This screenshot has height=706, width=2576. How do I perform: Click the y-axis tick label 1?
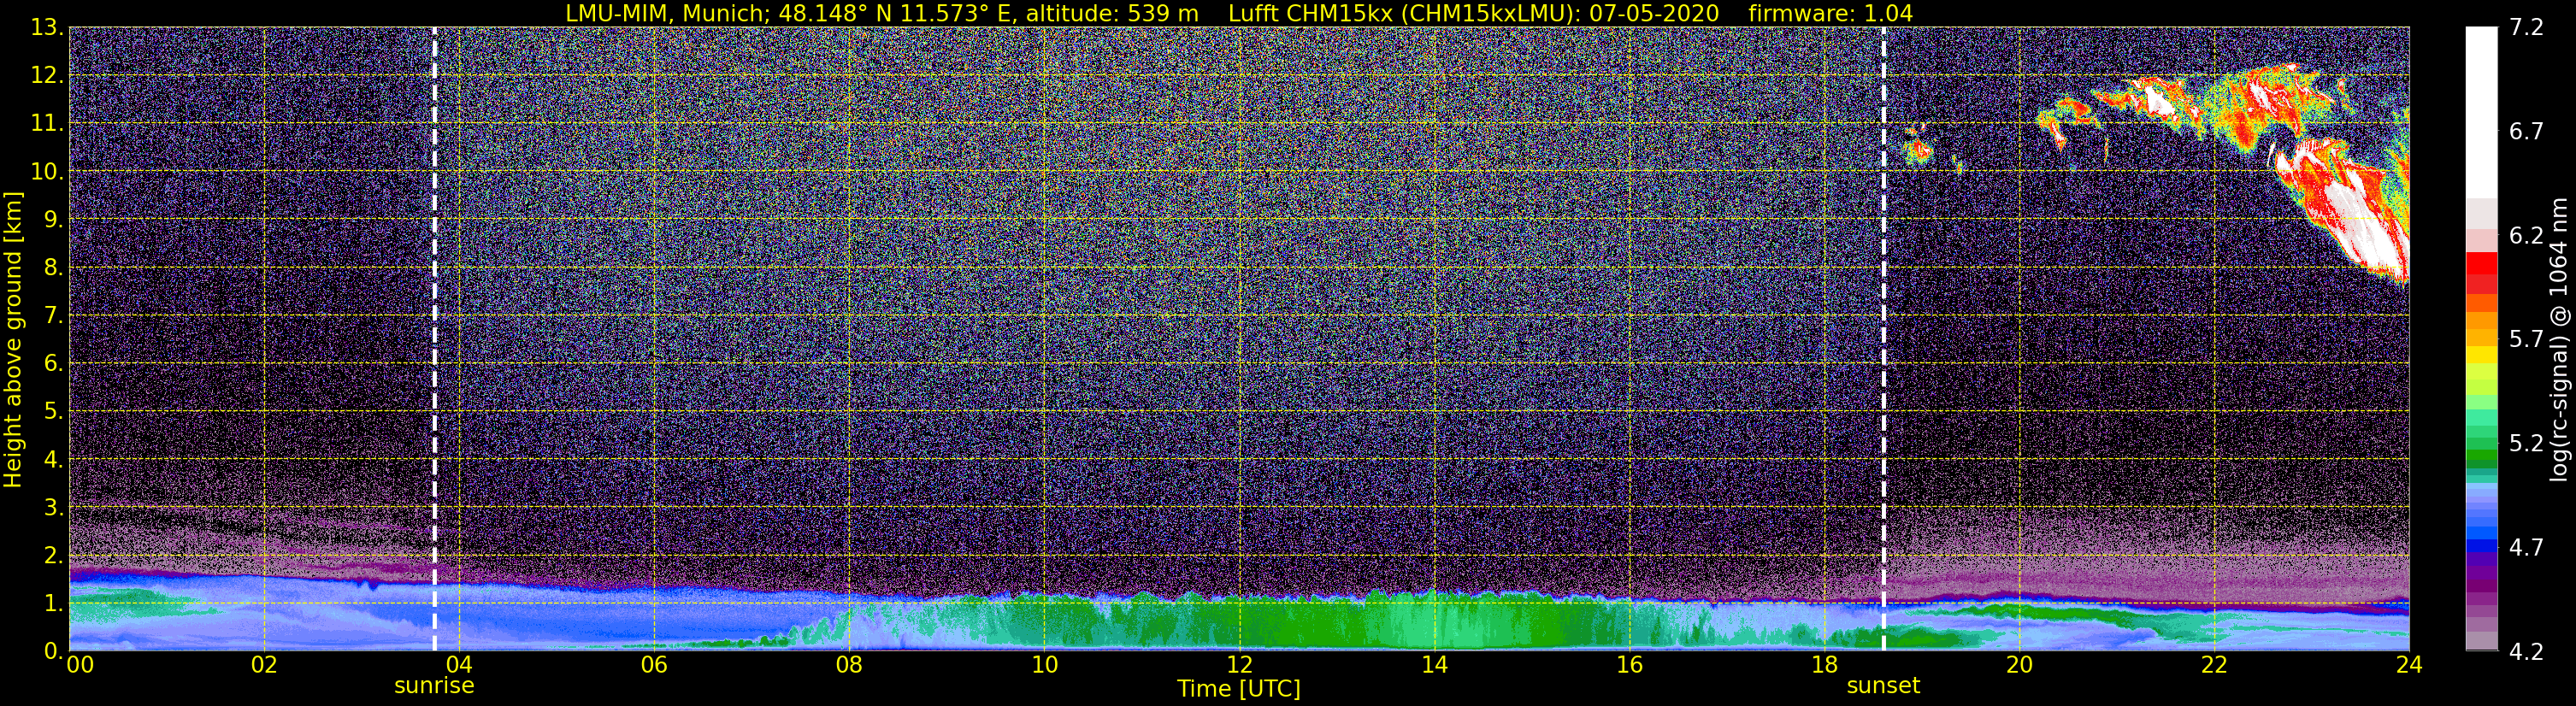[x=54, y=603]
